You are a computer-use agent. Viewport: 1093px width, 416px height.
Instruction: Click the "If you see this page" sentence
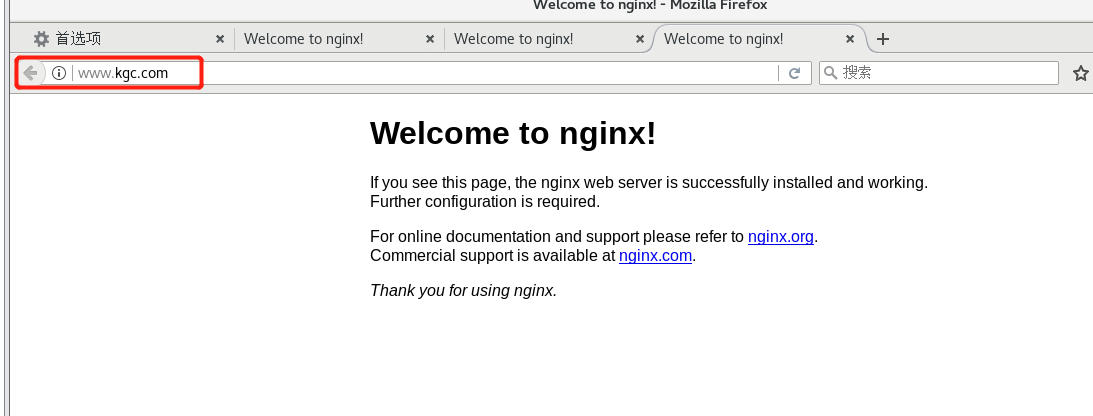click(x=649, y=183)
